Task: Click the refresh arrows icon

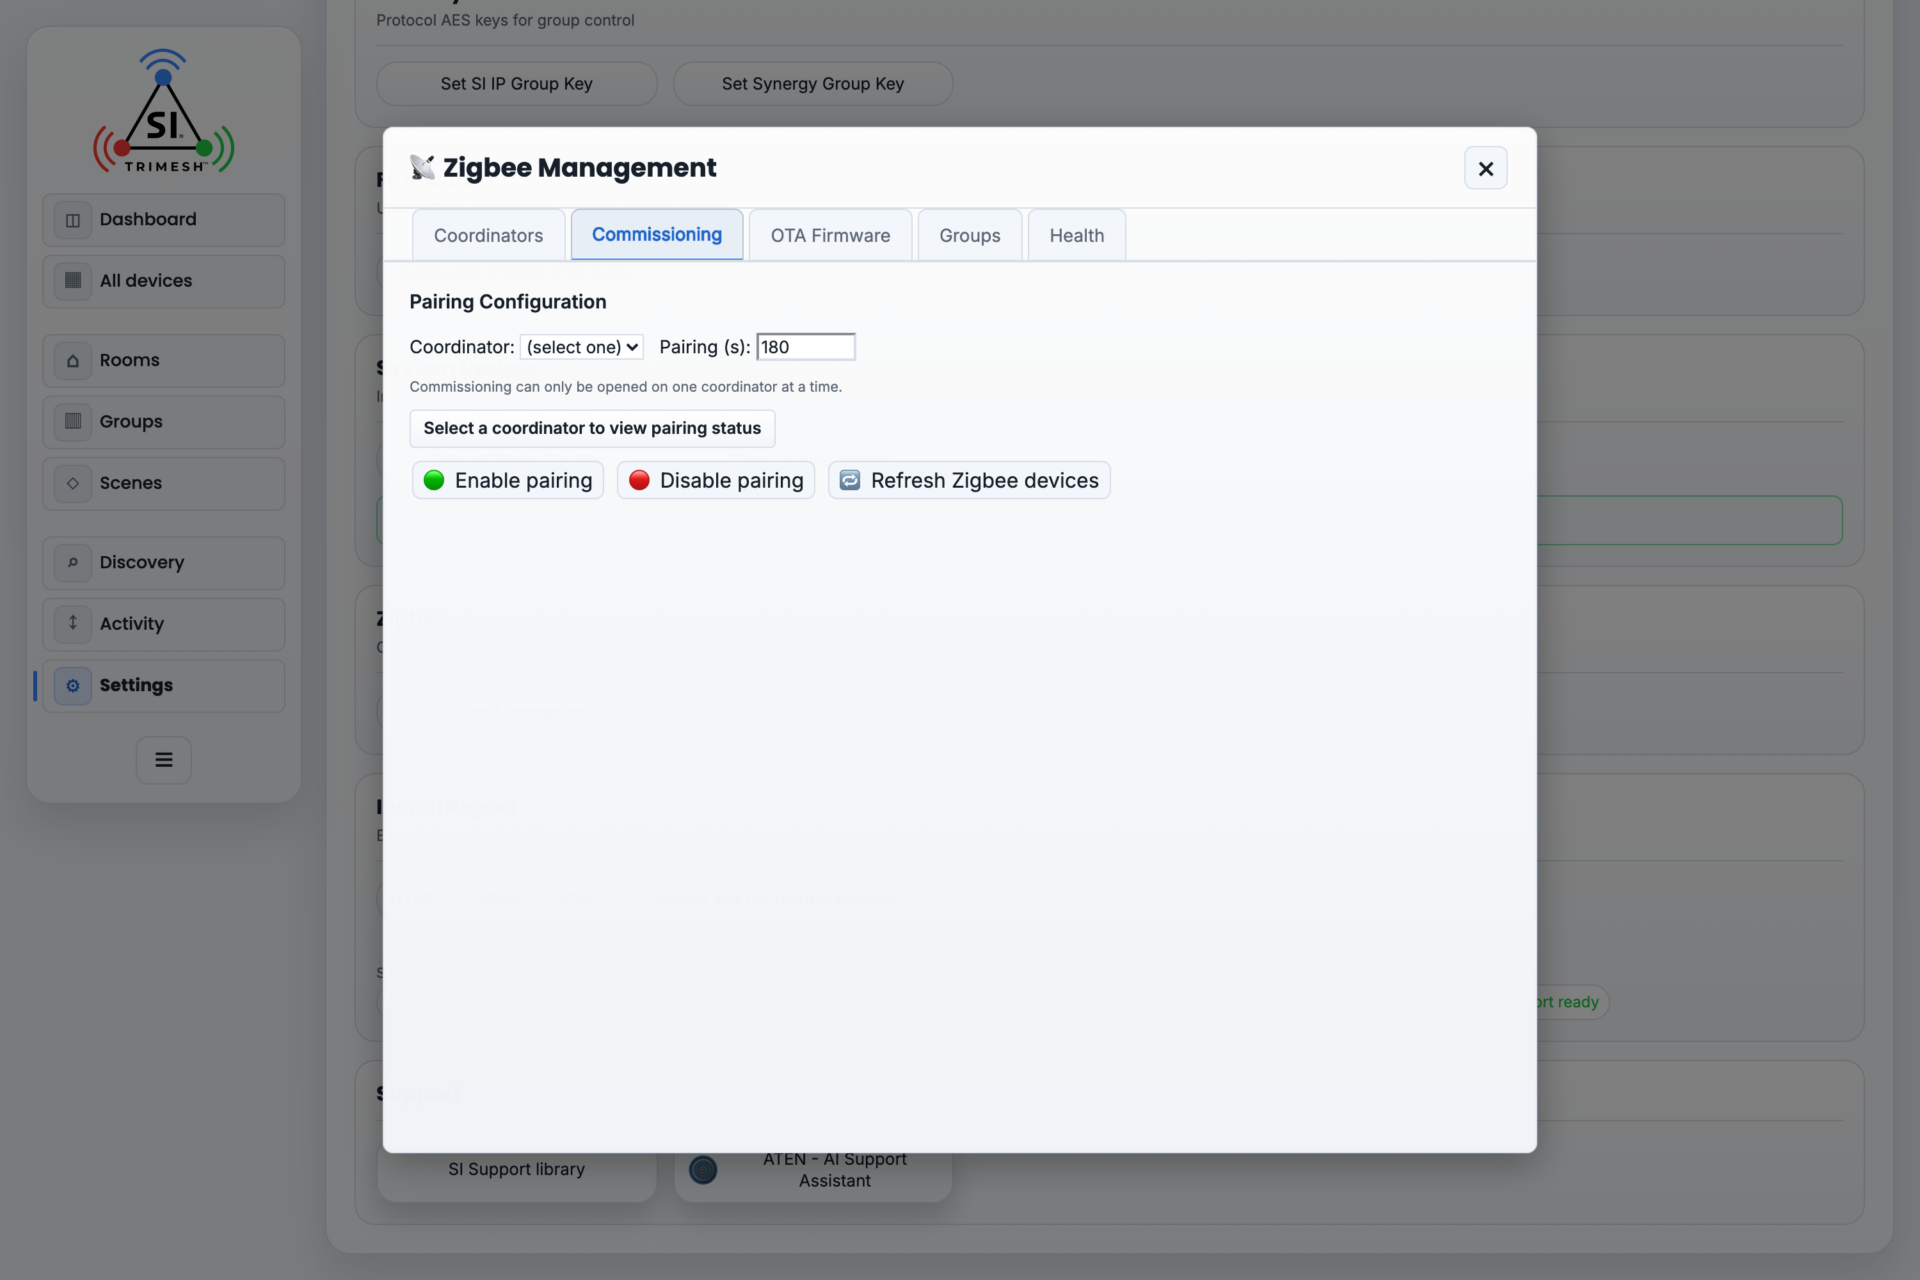Action: coord(850,480)
